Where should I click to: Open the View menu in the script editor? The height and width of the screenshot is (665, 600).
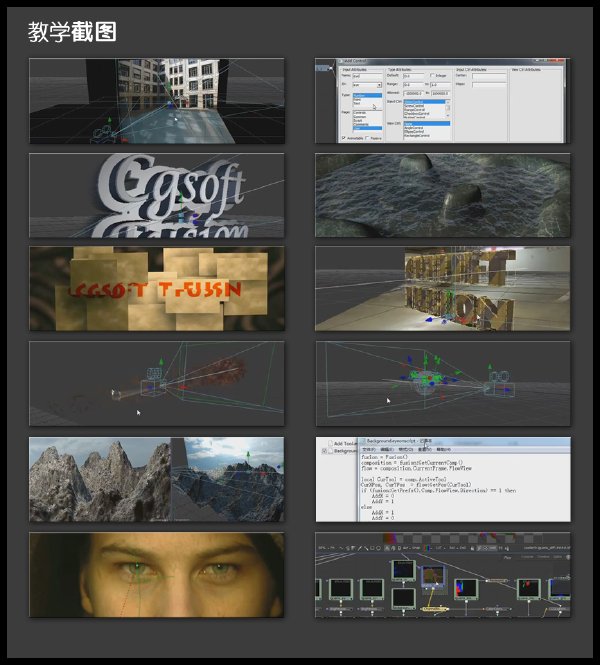[424, 449]
